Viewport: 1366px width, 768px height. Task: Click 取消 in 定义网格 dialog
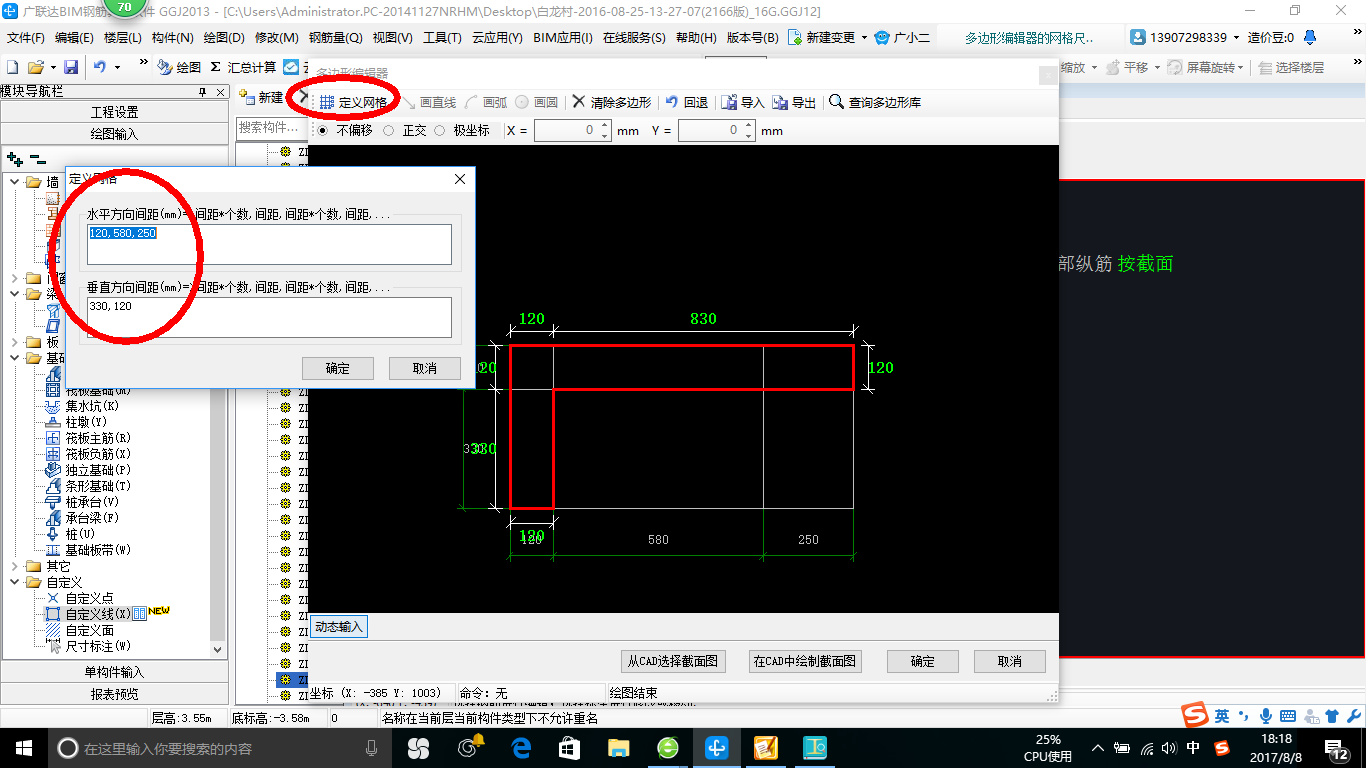pos(425,368)
